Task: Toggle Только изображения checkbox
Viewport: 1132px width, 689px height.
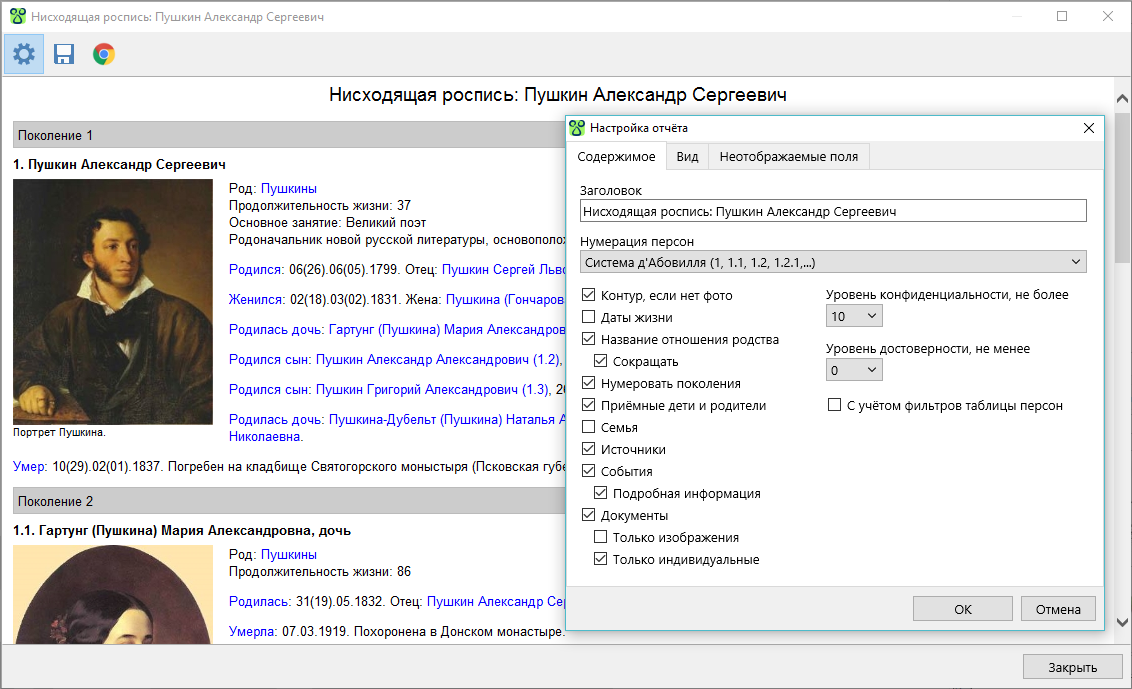Action: click(x=601, y=538)
